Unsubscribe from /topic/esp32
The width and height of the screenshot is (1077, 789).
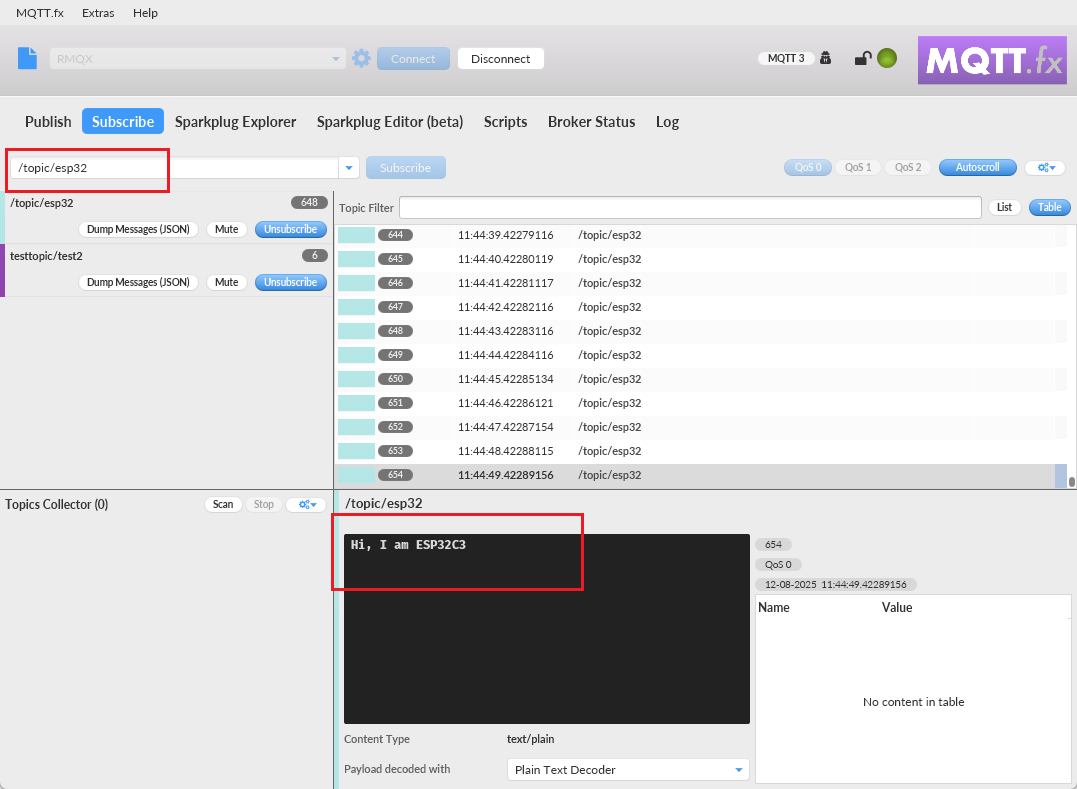click(x=291, y=229)
